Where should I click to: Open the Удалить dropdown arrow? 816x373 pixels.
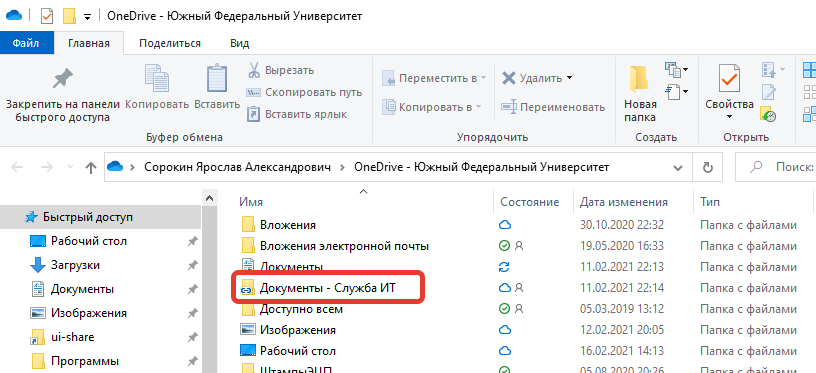(x=569, y=78)
